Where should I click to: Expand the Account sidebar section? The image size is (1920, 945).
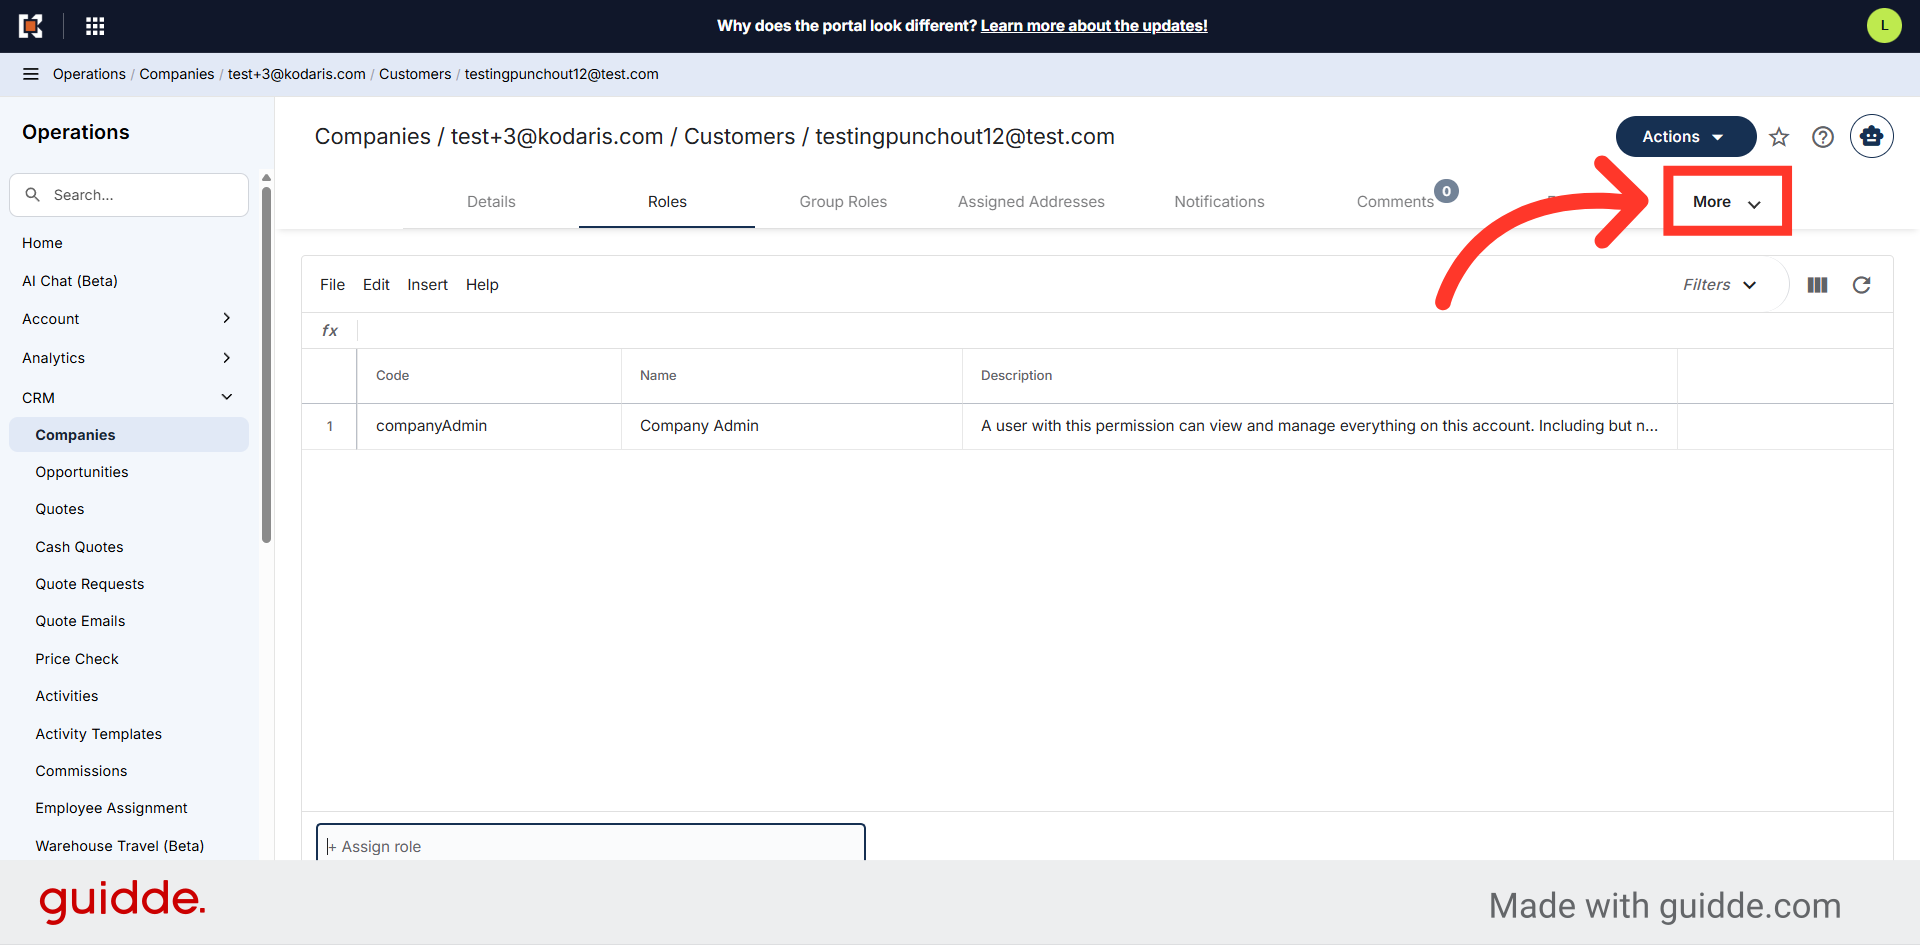[128, 319]
